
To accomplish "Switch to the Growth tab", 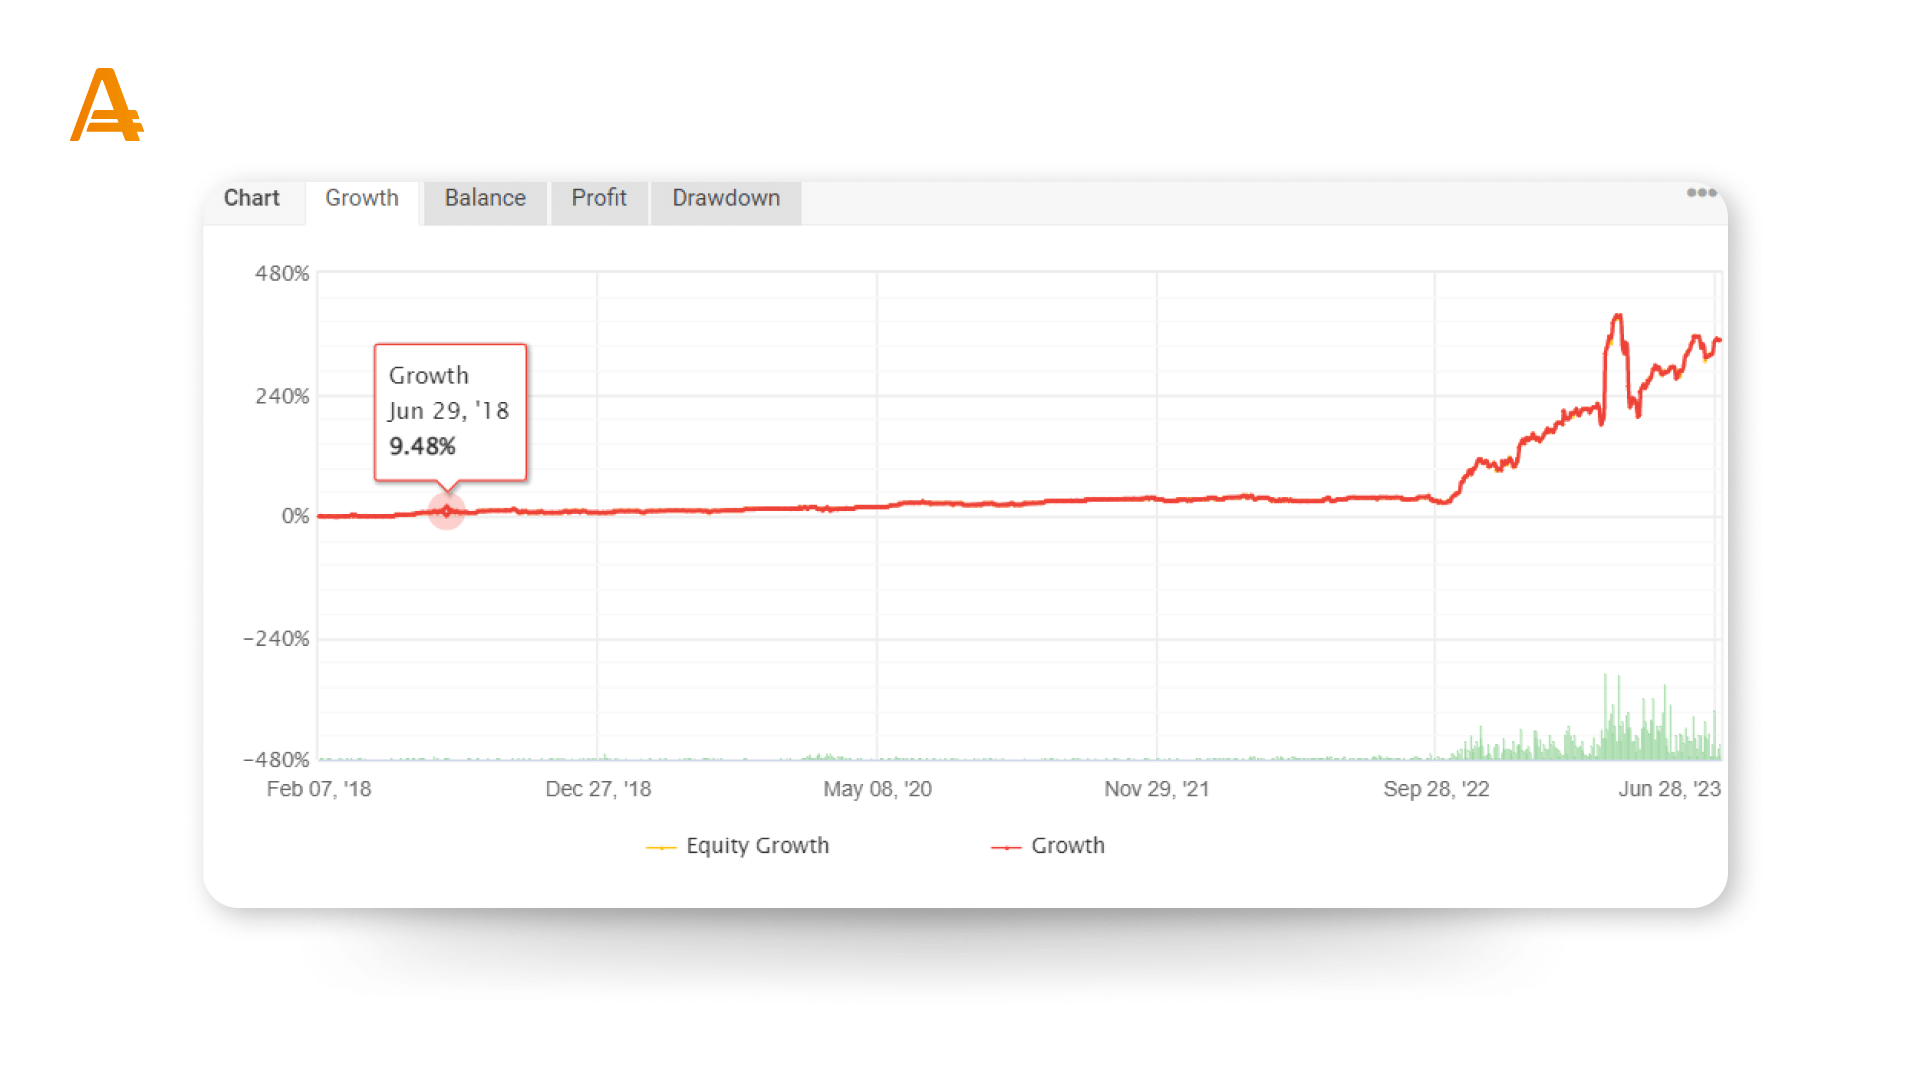I will [362, 198].
